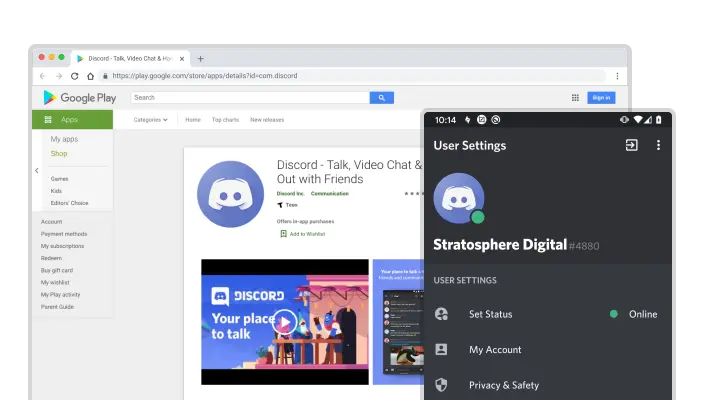Click the Discord Inc. developer link
704x400 pixels.
(290, 193)
